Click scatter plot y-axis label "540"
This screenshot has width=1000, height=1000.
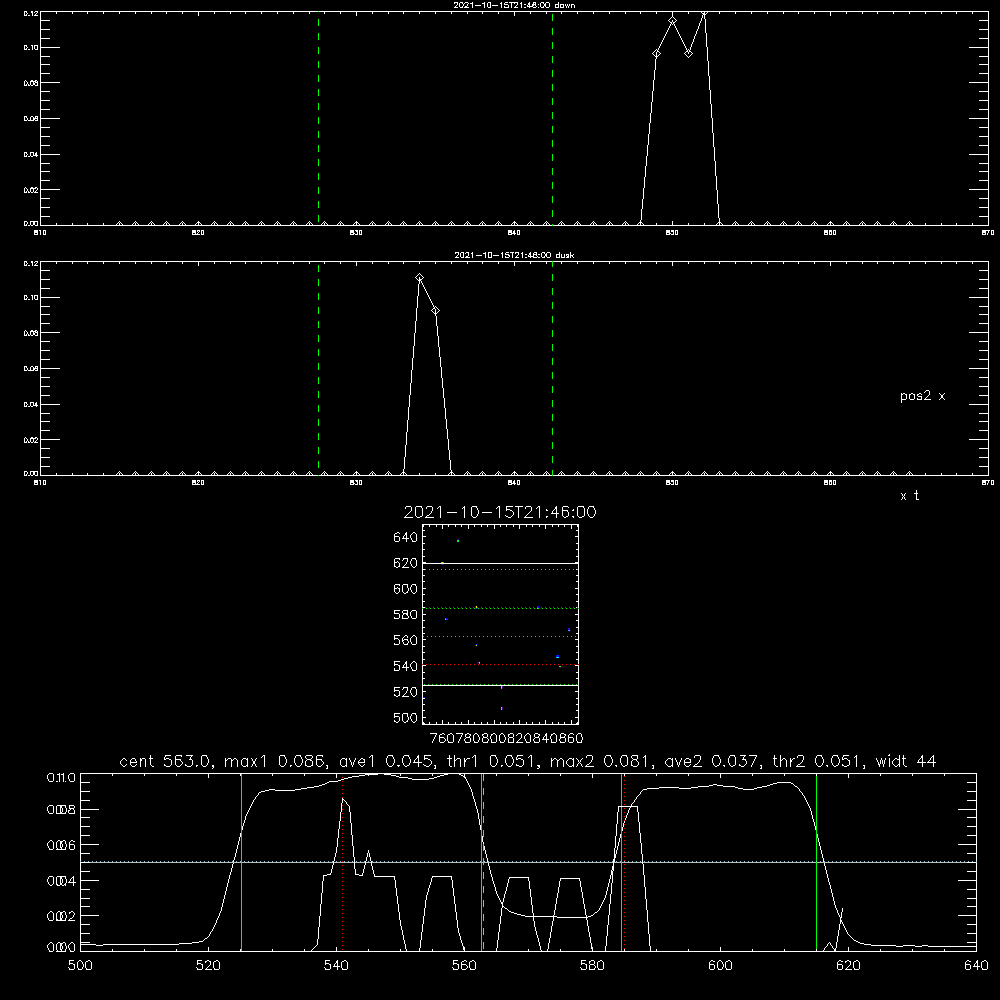[x=406, y=666]
